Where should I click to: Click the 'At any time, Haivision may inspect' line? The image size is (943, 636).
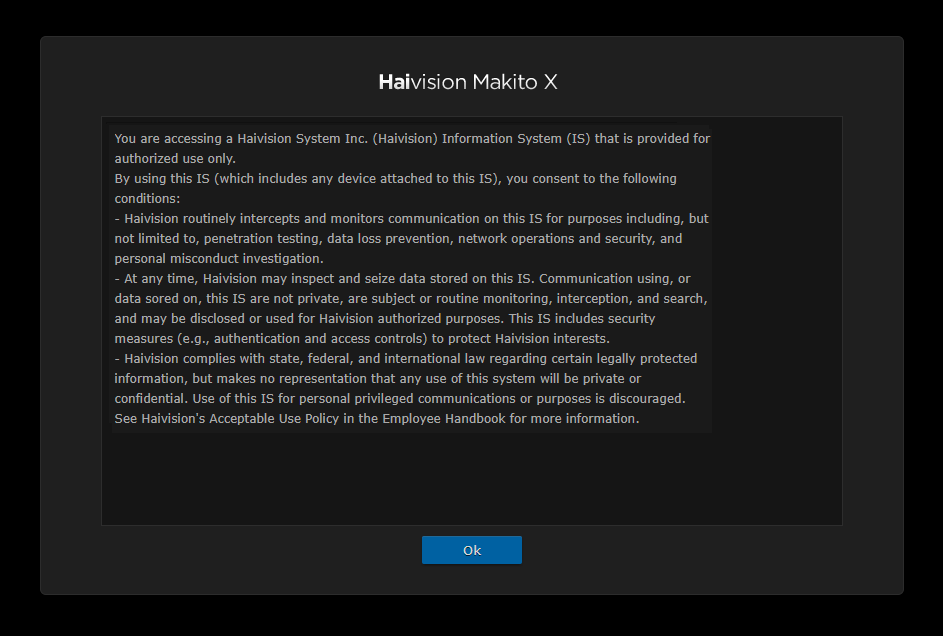(402, 278)
